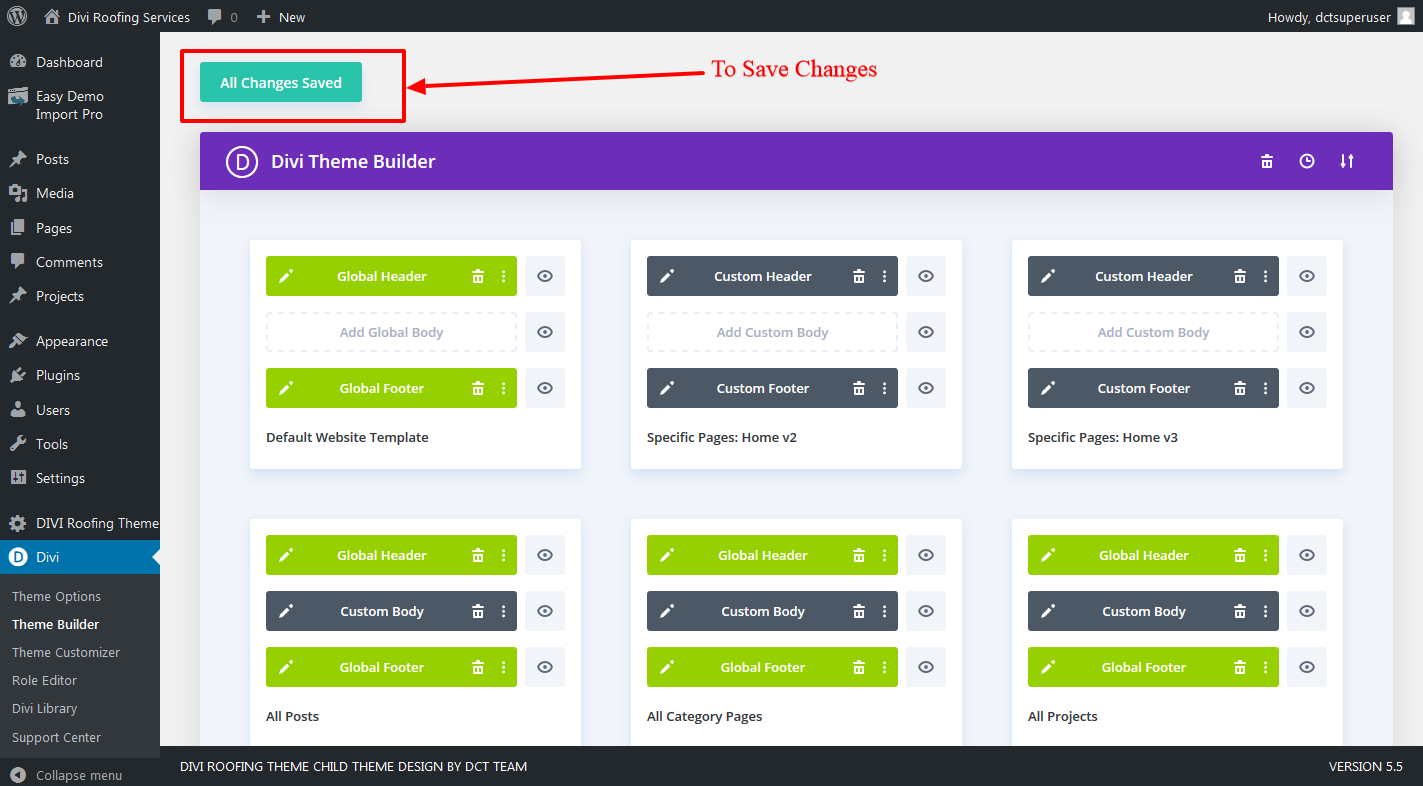The width and height of the screenshot is (1423, 786).
Task: Open Howdy dctsuperuser profile menu
Action: (x=1341, y=17)
